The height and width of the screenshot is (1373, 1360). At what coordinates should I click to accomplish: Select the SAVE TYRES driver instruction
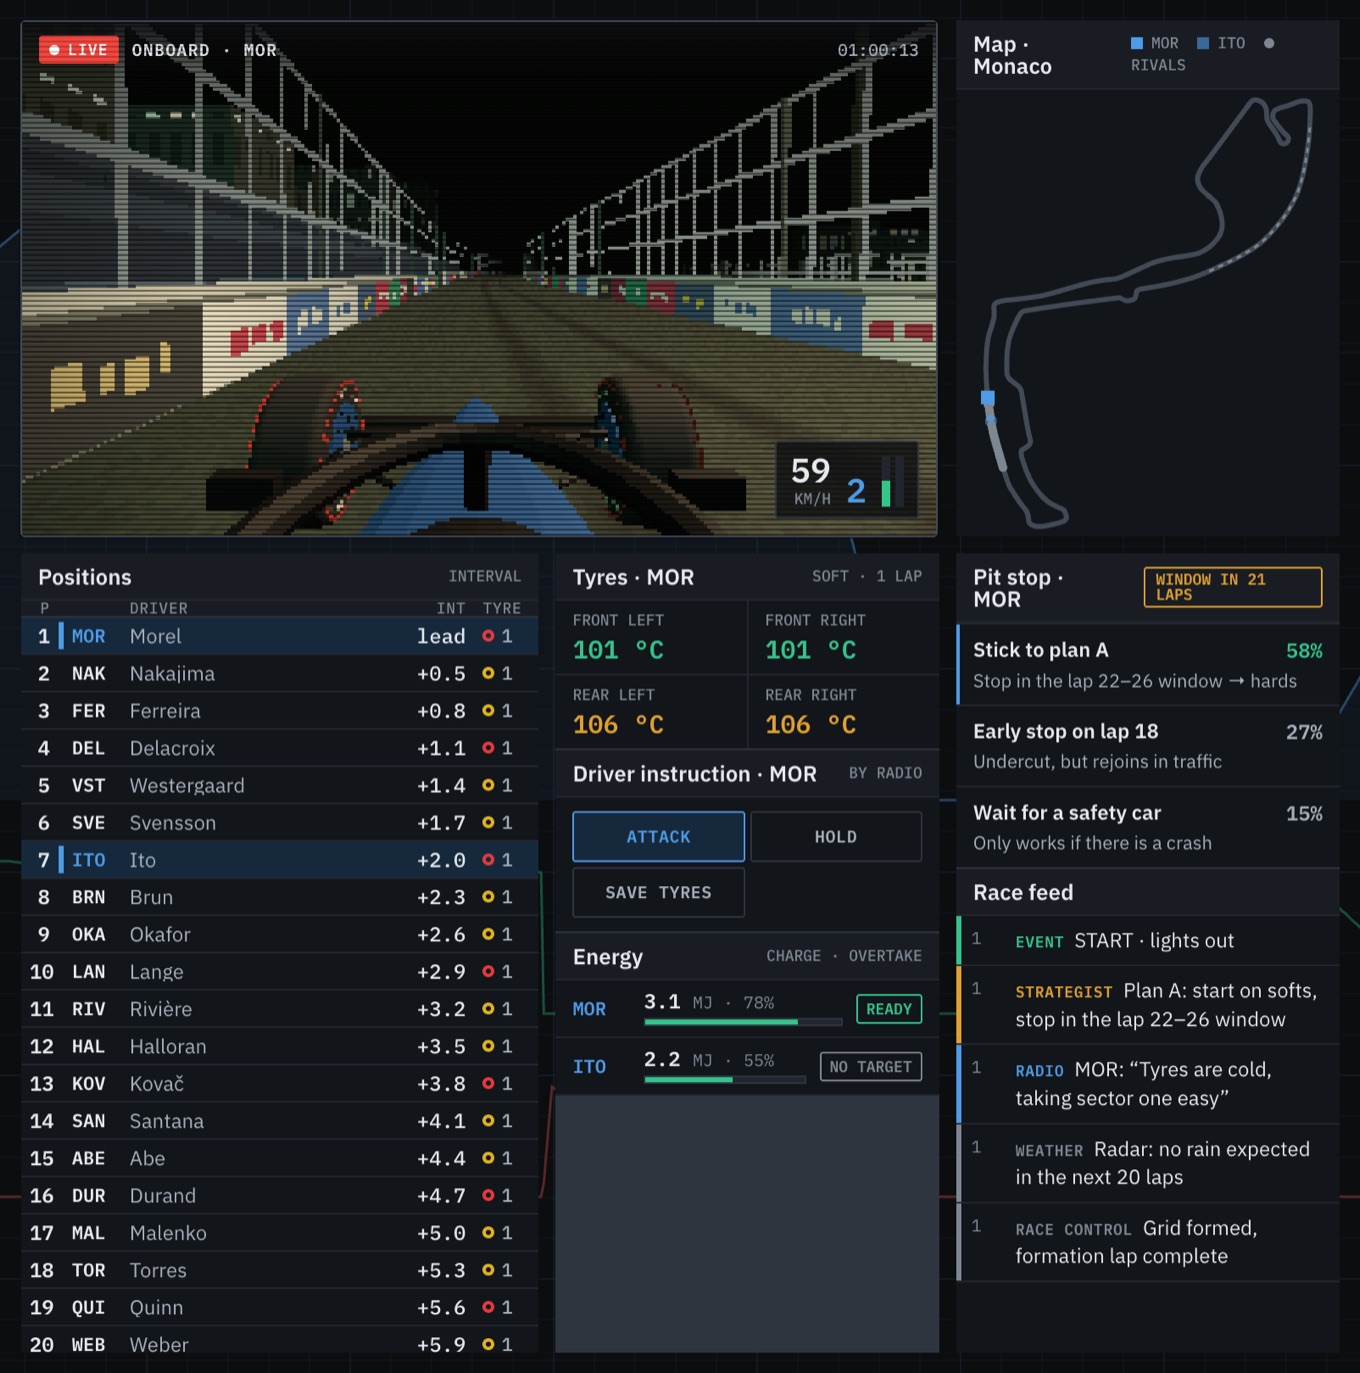pos(658,892)
